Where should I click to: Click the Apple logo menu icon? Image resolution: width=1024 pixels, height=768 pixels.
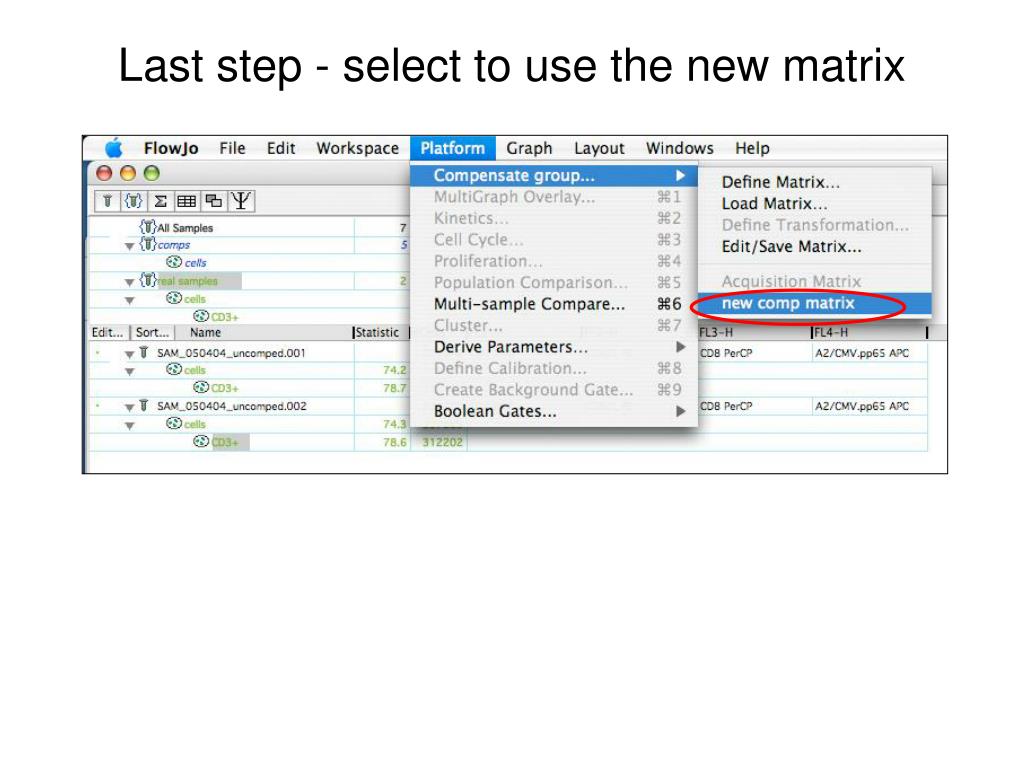(x=114, y=148)
